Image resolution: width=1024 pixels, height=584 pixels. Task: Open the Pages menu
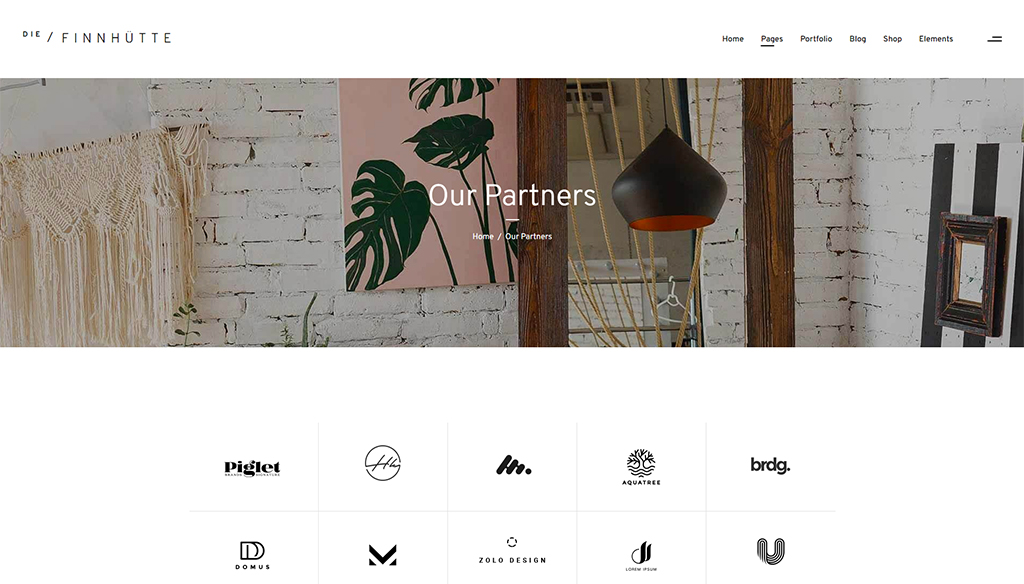tap(771, 39)
